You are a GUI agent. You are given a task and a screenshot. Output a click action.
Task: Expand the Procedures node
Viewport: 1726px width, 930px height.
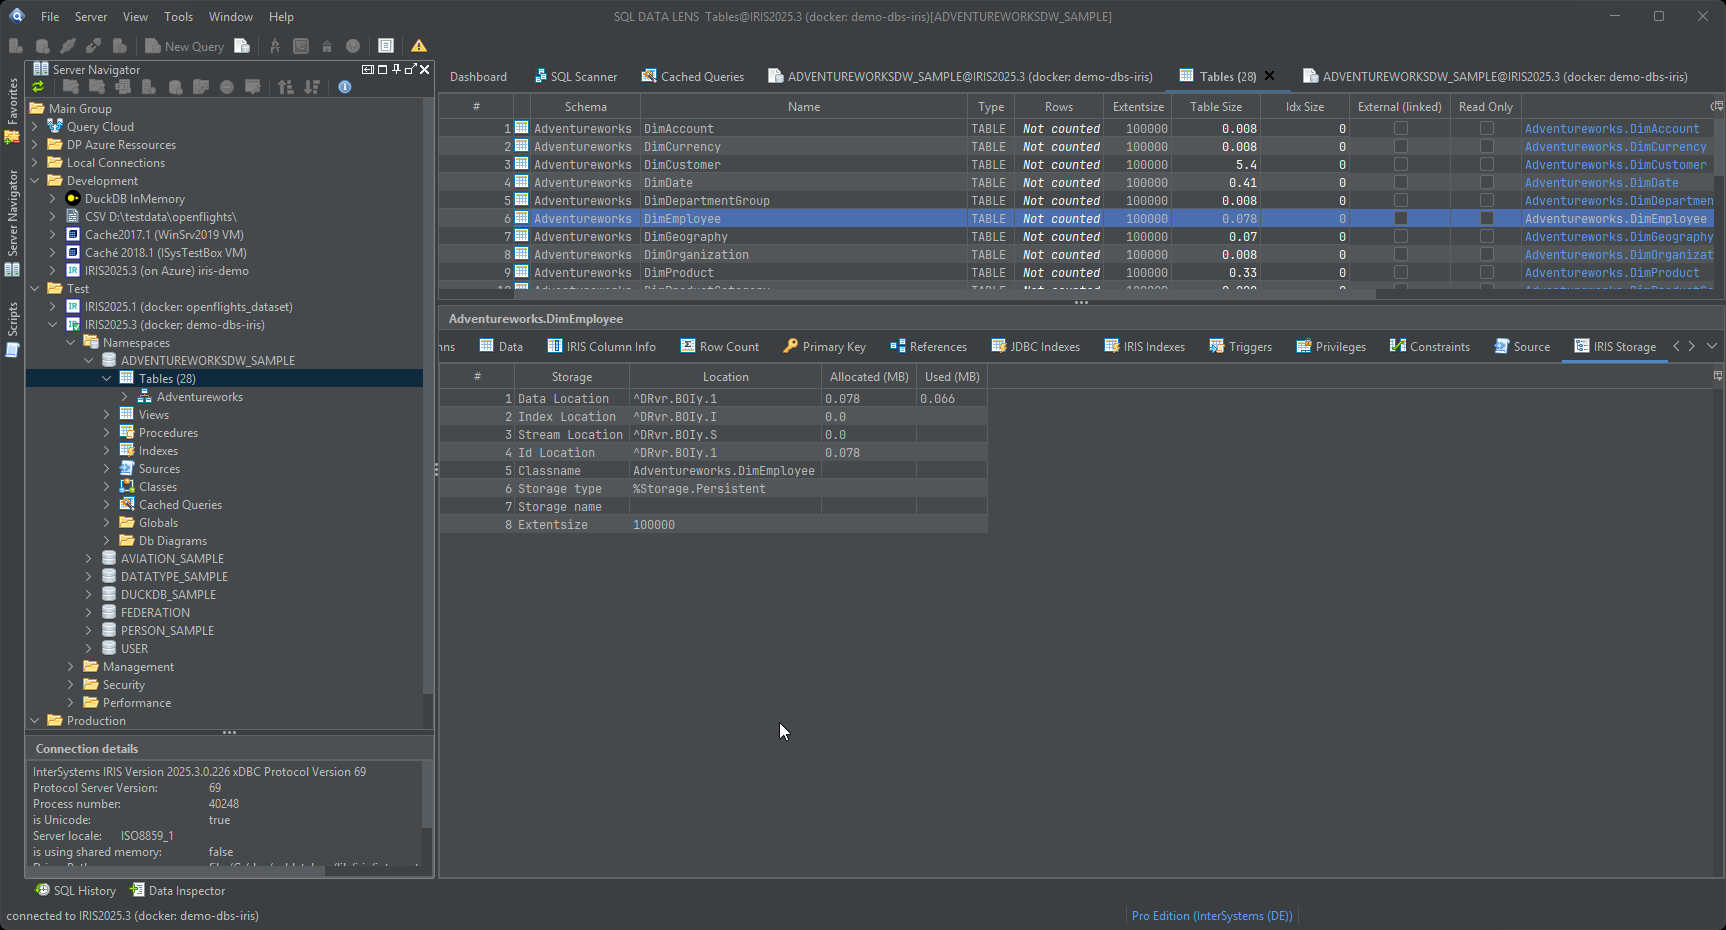(x=107, y=433)
